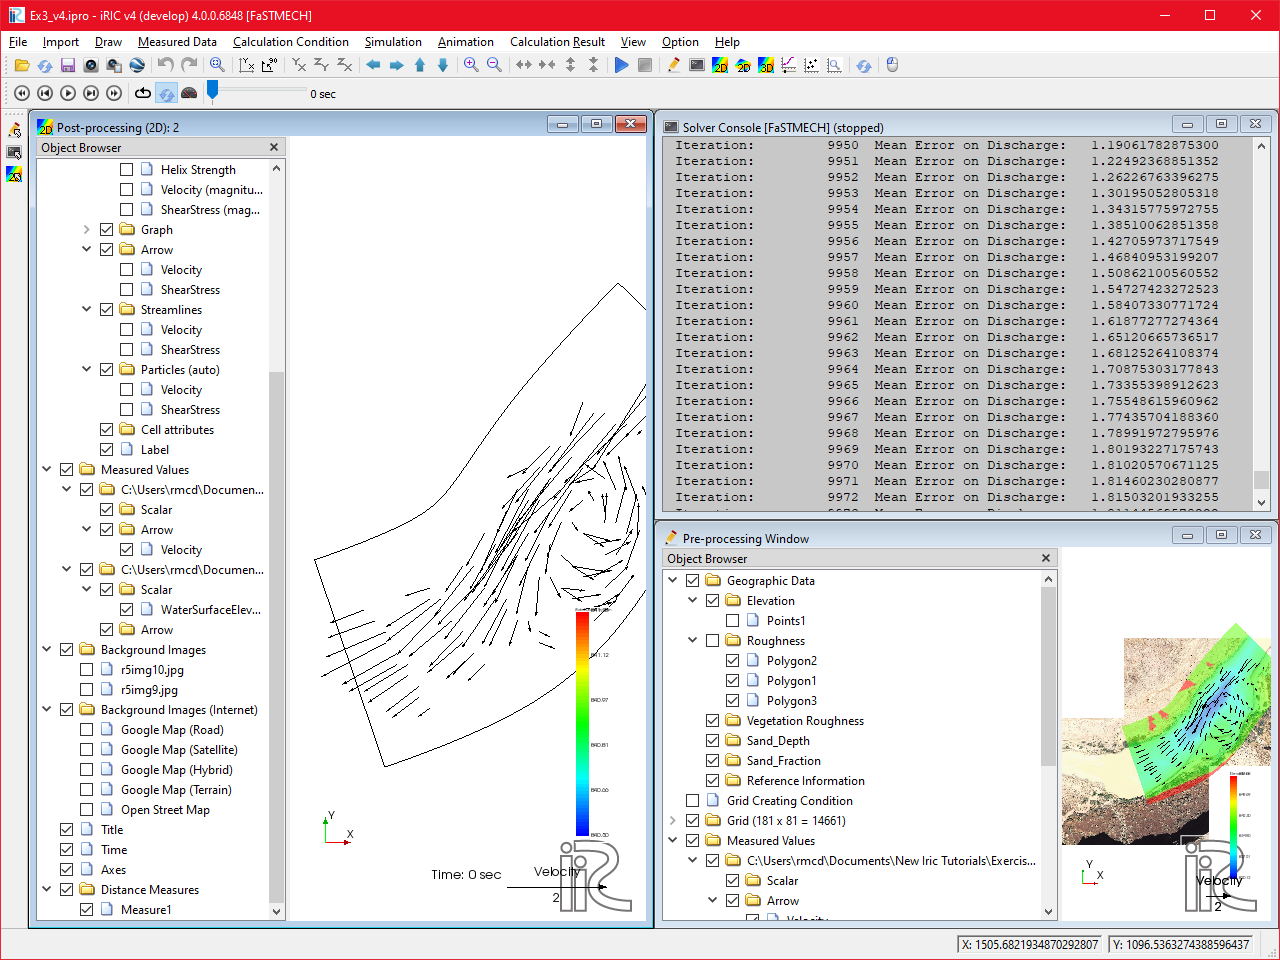Collapse the Streamlines folder

(86, 309)
